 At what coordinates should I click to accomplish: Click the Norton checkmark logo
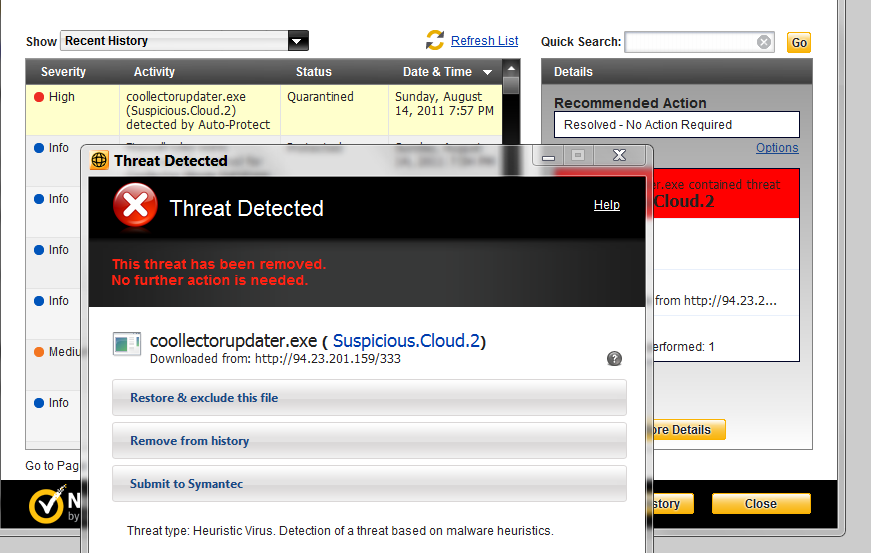click(47, 505)
